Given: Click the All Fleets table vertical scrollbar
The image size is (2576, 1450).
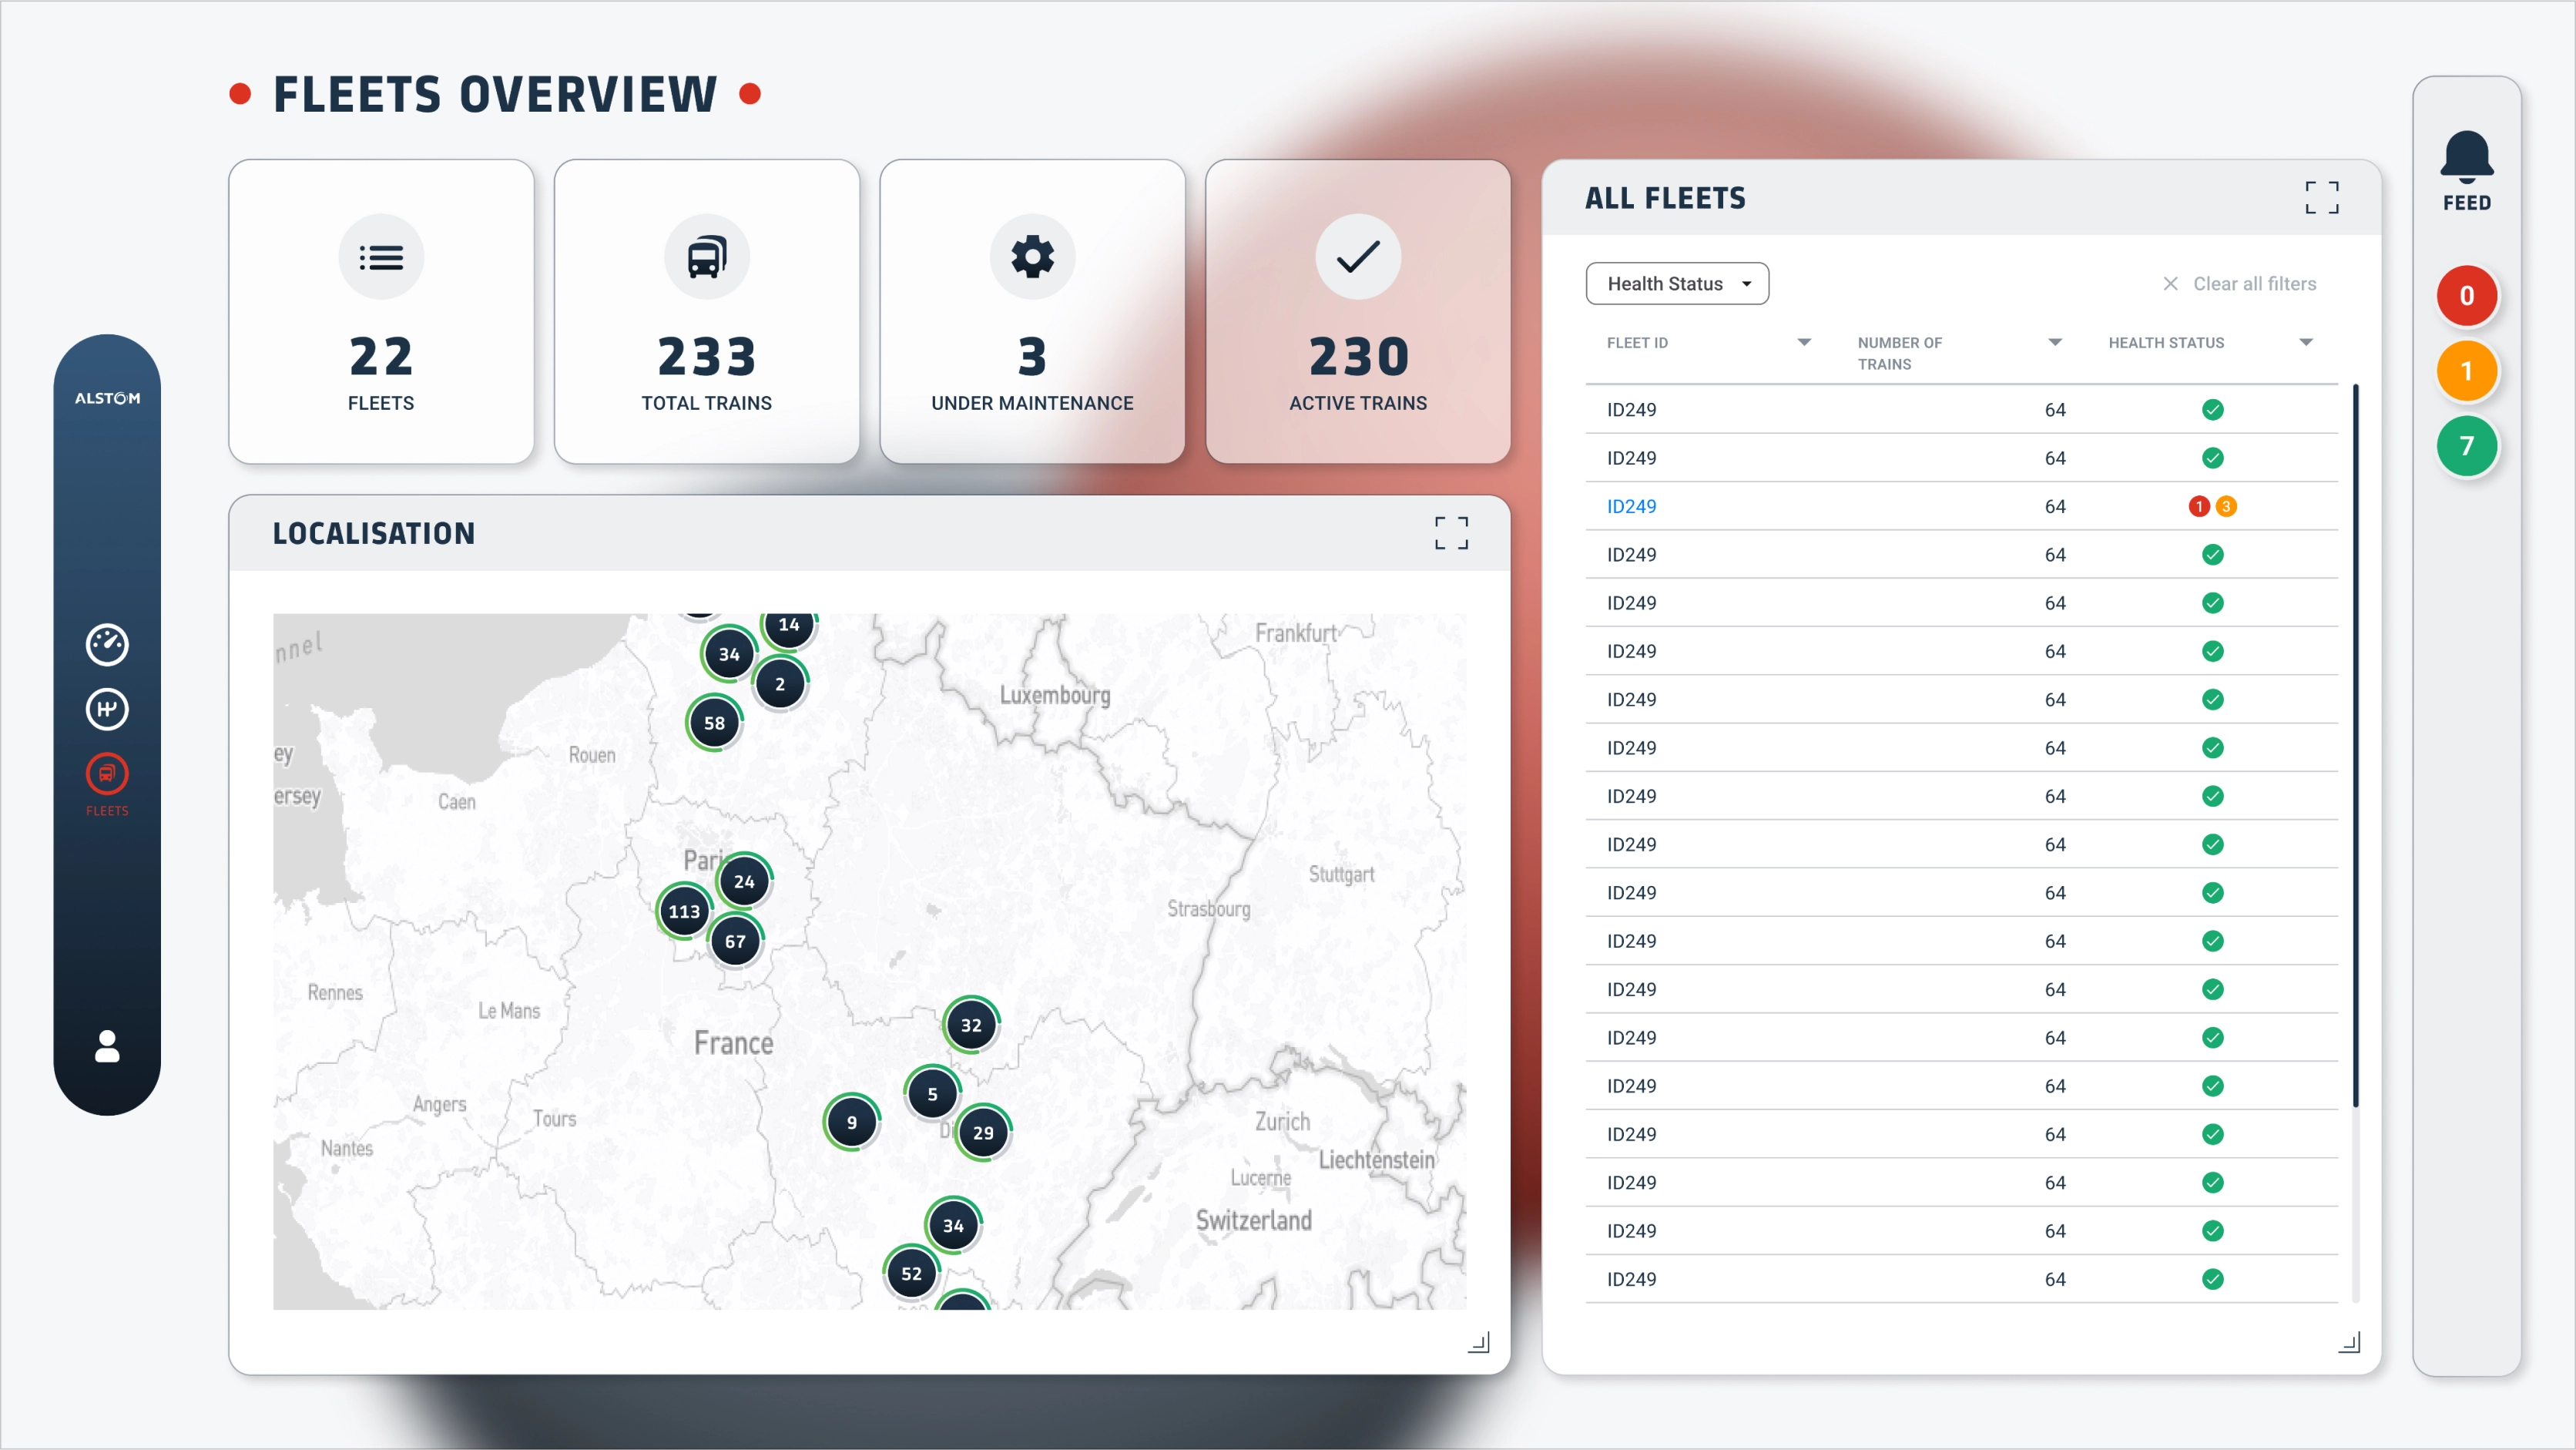Looking at the screenshot, I should point(2356,745).
